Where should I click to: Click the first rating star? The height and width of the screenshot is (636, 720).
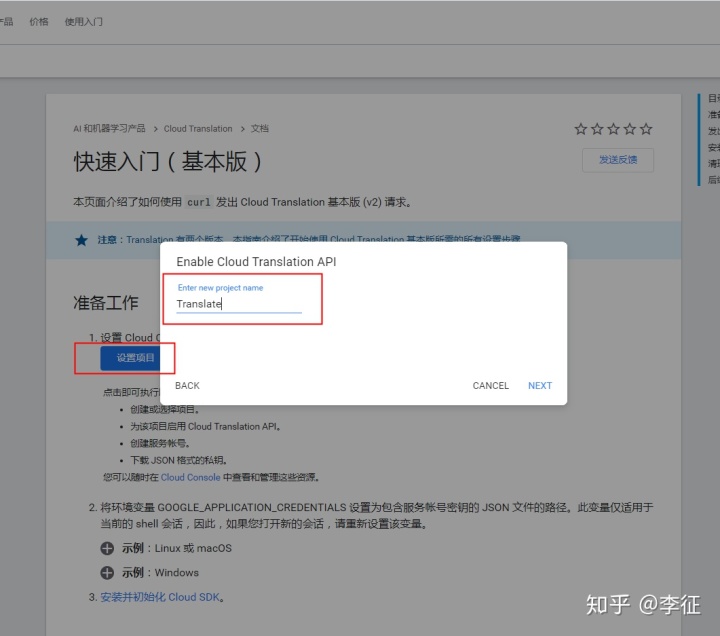click(580, 129)
